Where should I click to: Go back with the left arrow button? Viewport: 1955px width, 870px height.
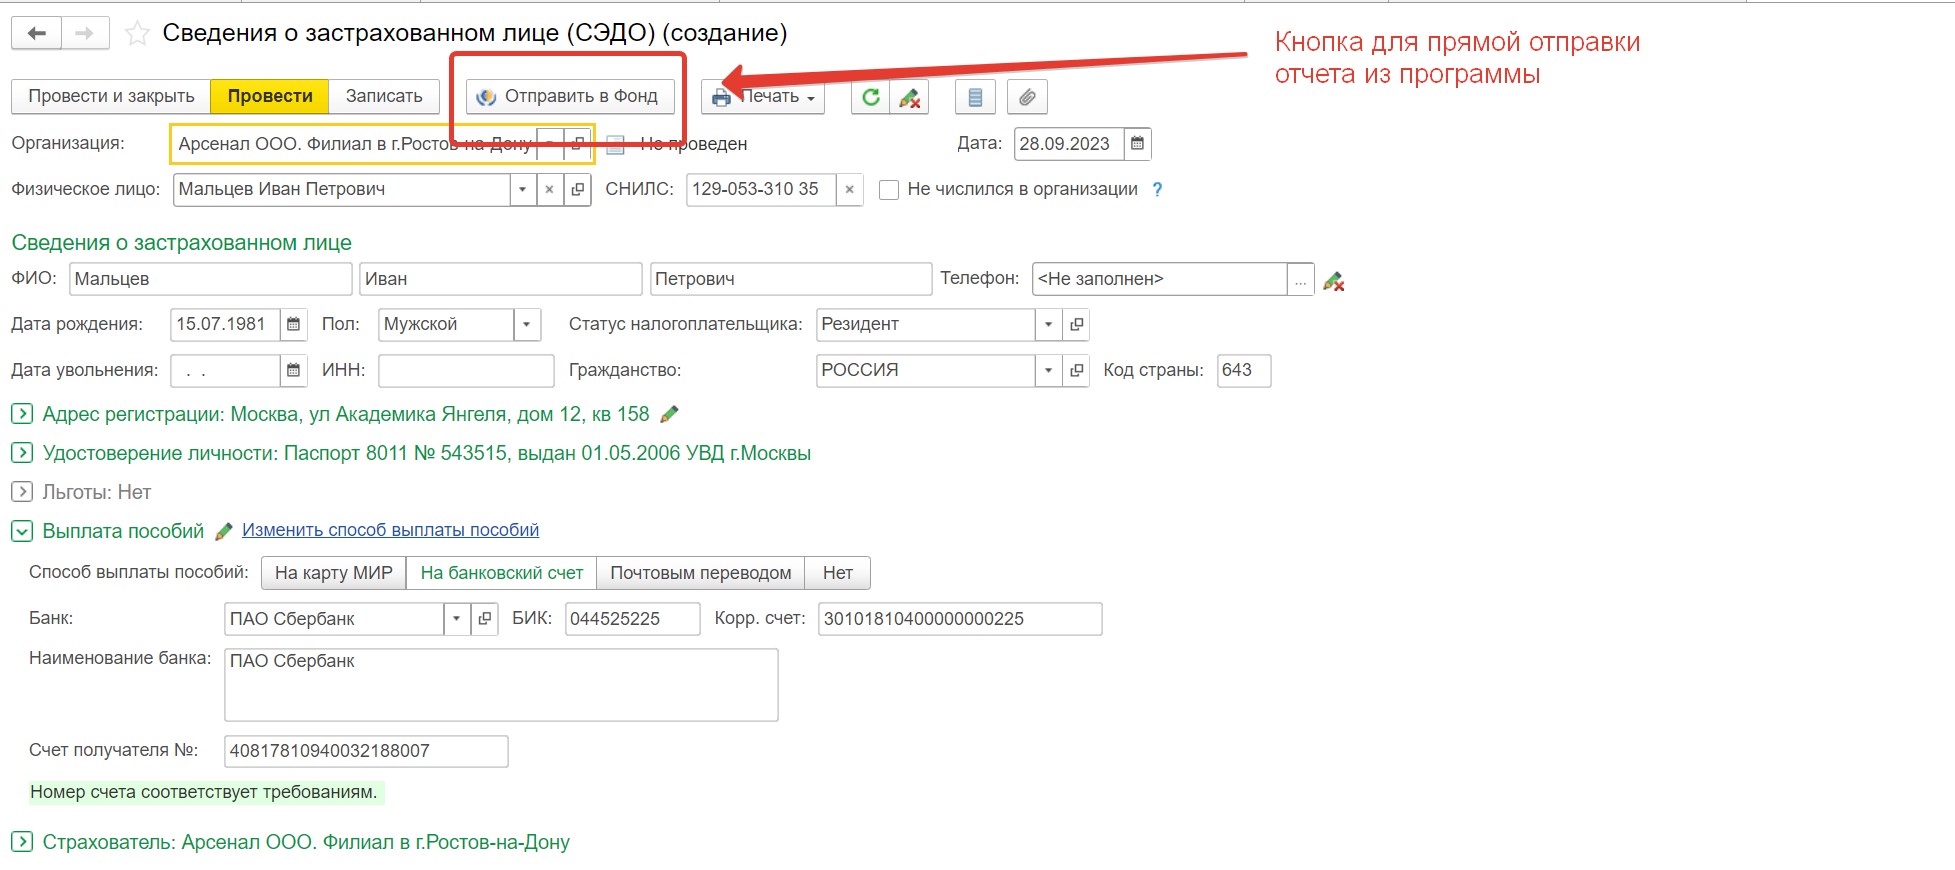click(37, 33)
